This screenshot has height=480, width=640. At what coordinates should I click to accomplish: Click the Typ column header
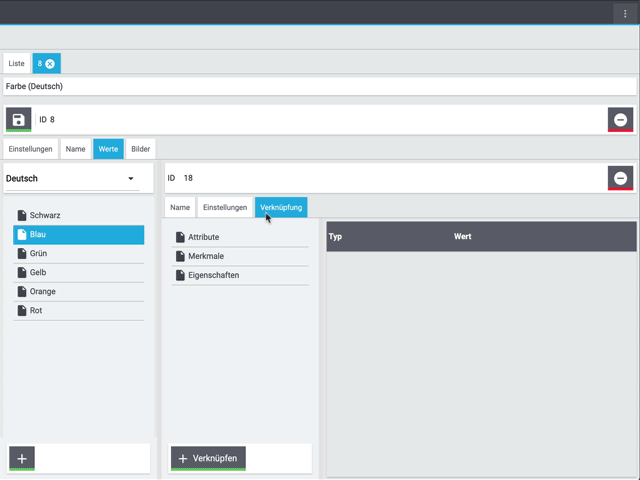pos(336,237)
